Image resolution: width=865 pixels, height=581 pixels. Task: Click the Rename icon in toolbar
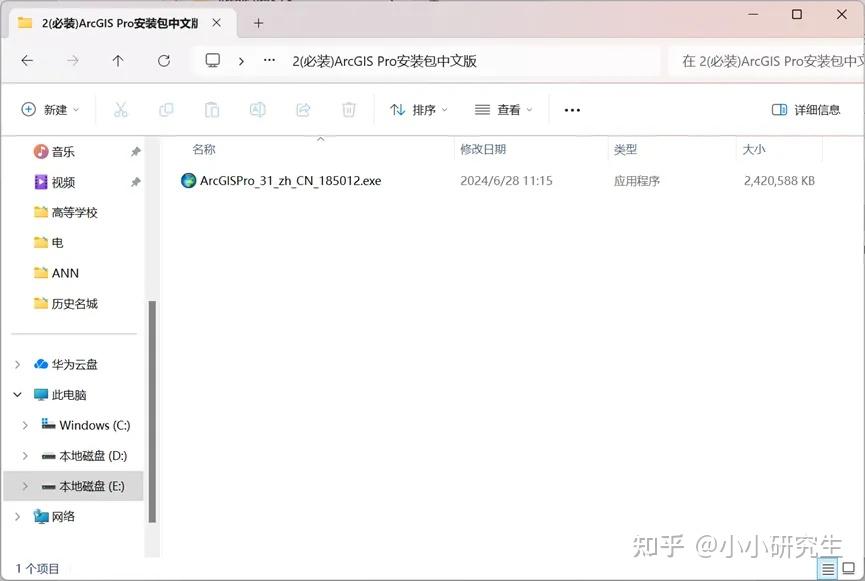tap(258, 110)
